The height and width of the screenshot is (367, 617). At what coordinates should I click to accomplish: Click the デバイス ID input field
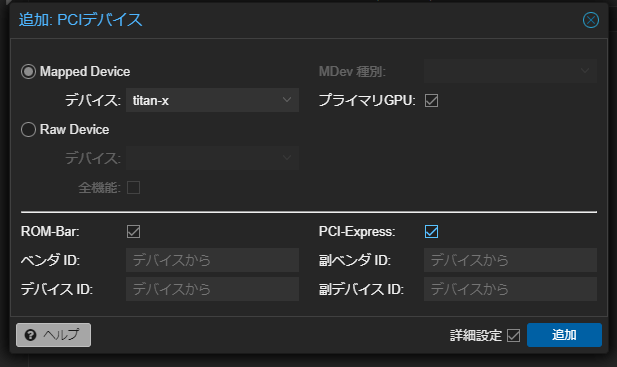point(212,289)
